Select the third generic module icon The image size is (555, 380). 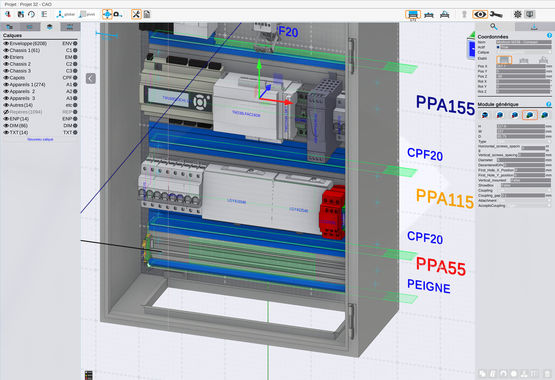515,115
